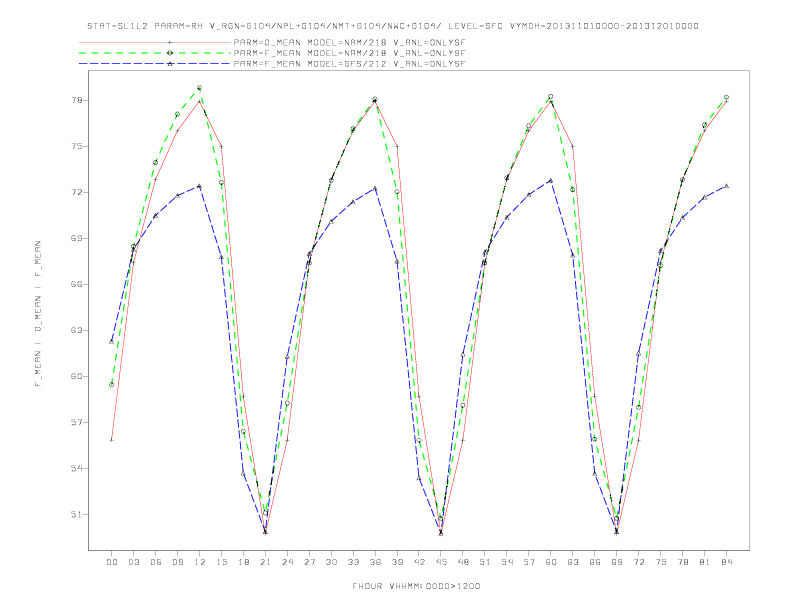The width and height of the screenshot is (792, 612).
Task: Click the blue dashed line sample in legend
Action: [x=155, y=64]
